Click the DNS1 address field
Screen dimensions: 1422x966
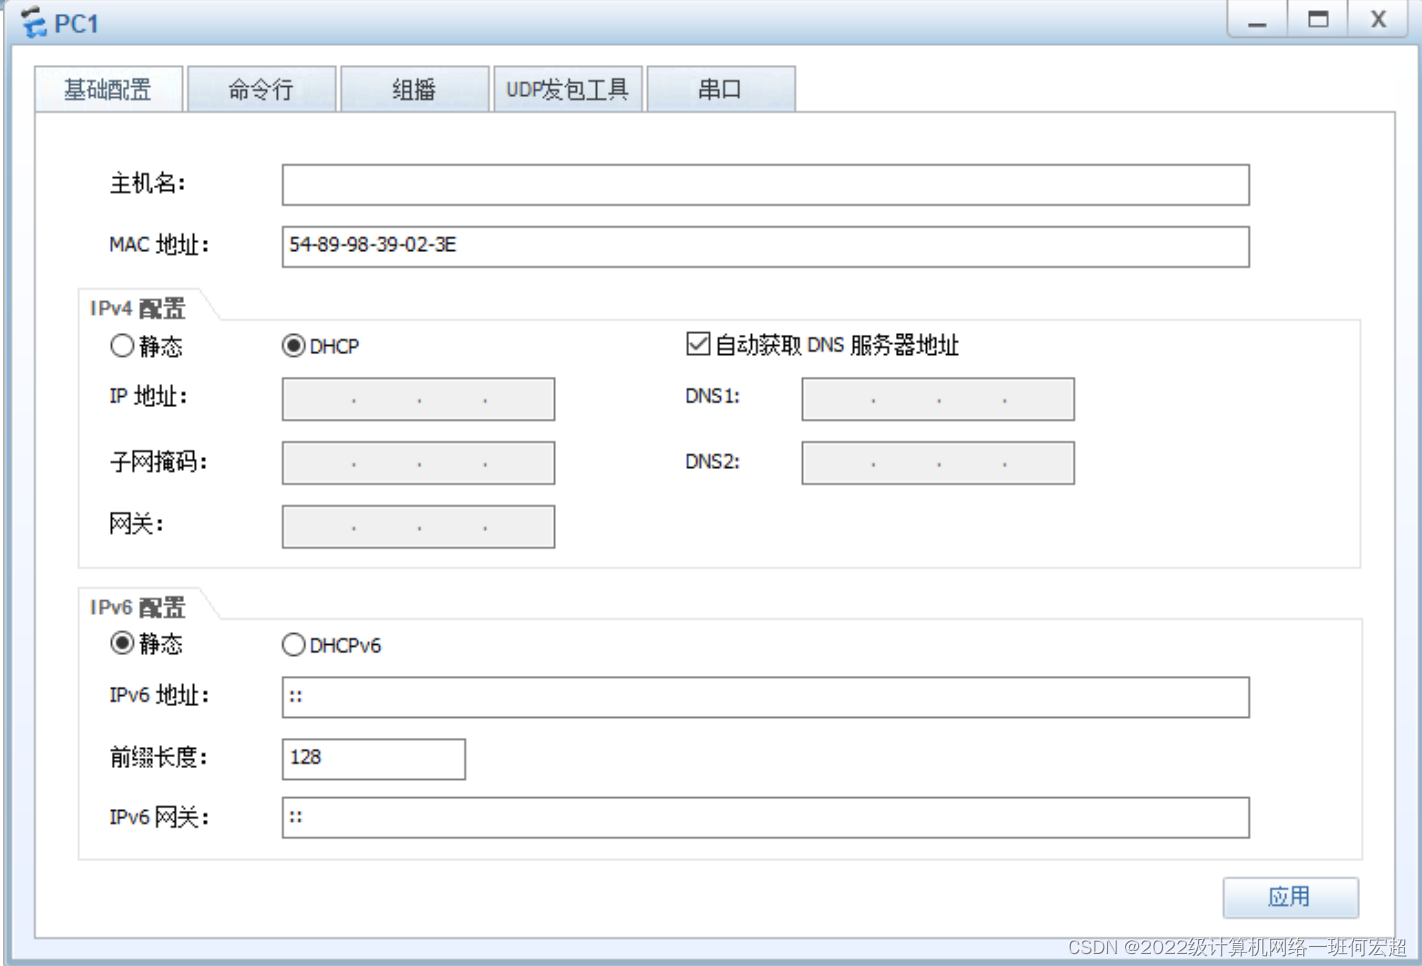click(x=937, y=399)
